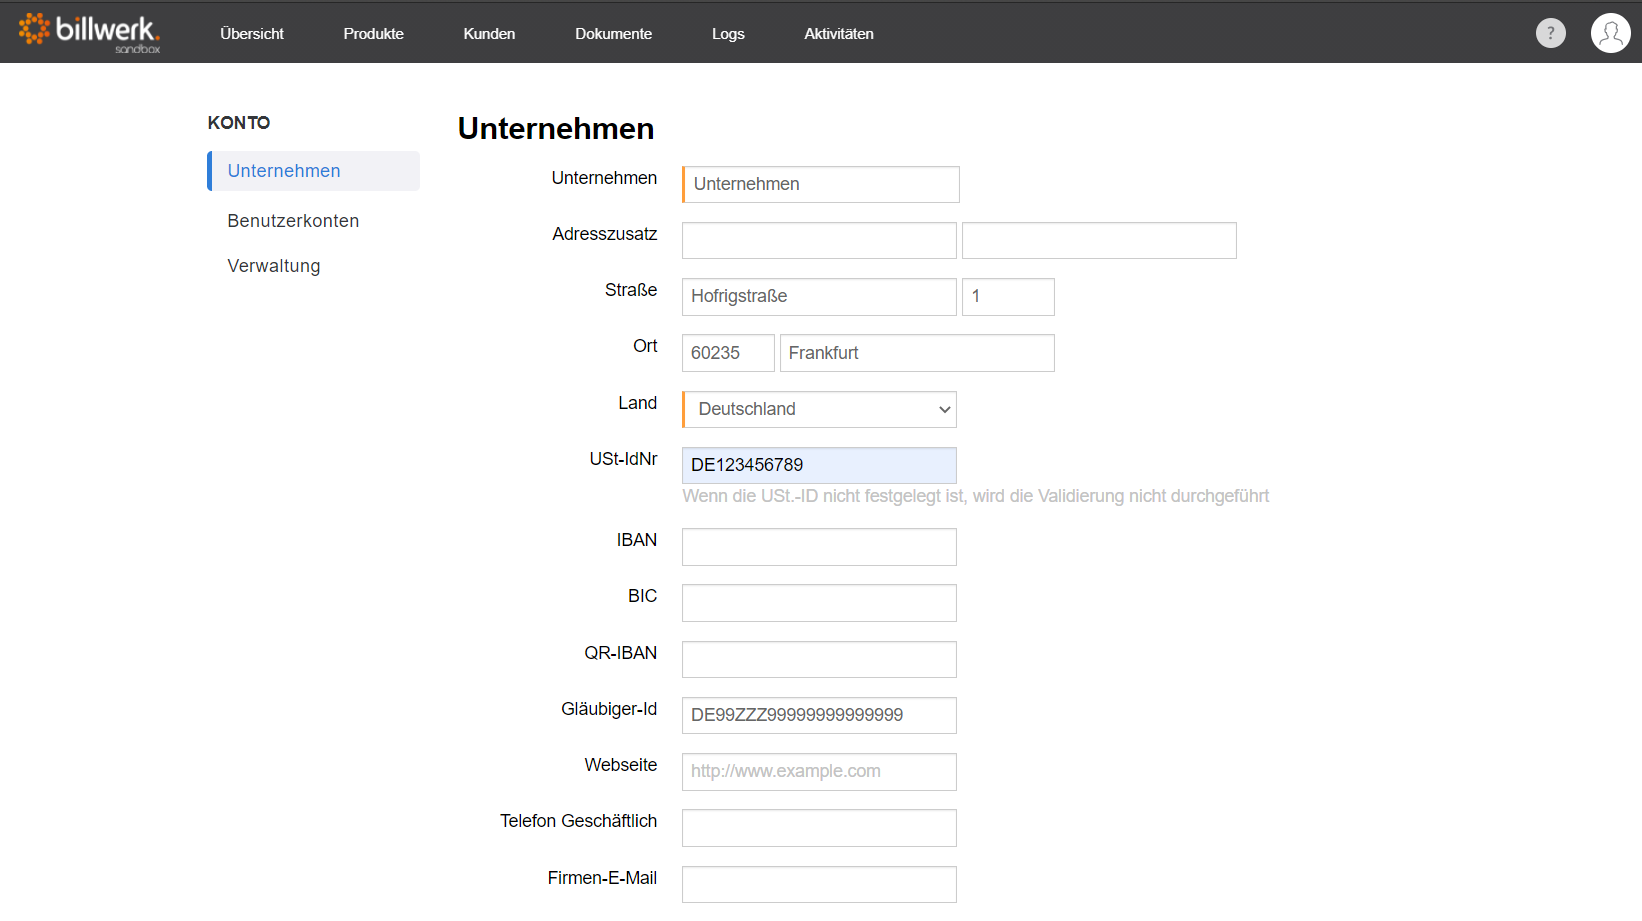The height and width of the screenshot is (921, 1642).
Task: Click the Firmen-E-Mail label
Action: coord(602,878)
